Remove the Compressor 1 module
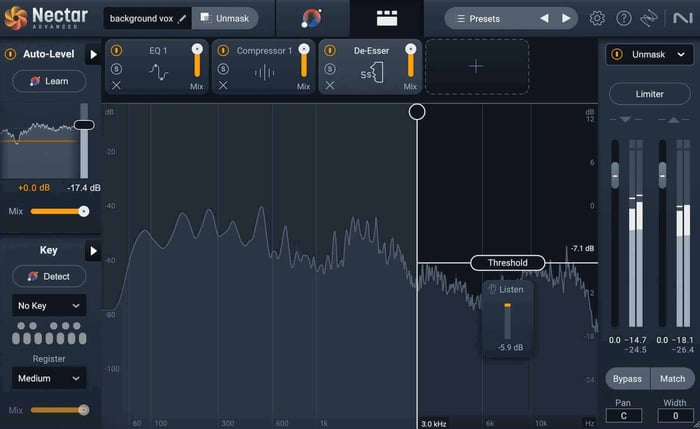Screen dimensions: 700x429 click(223, 85)
